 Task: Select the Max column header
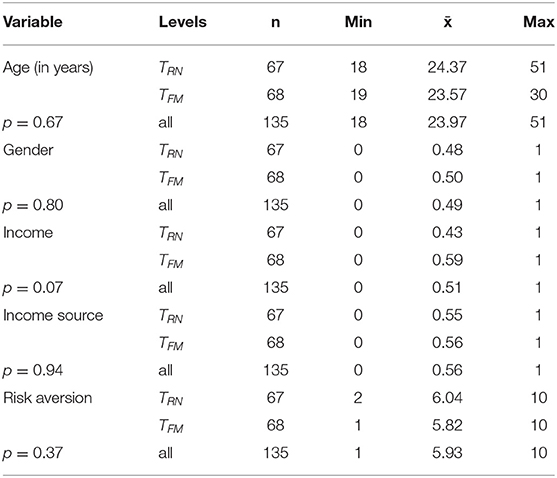pyautogui.click(x=538, y=22)
